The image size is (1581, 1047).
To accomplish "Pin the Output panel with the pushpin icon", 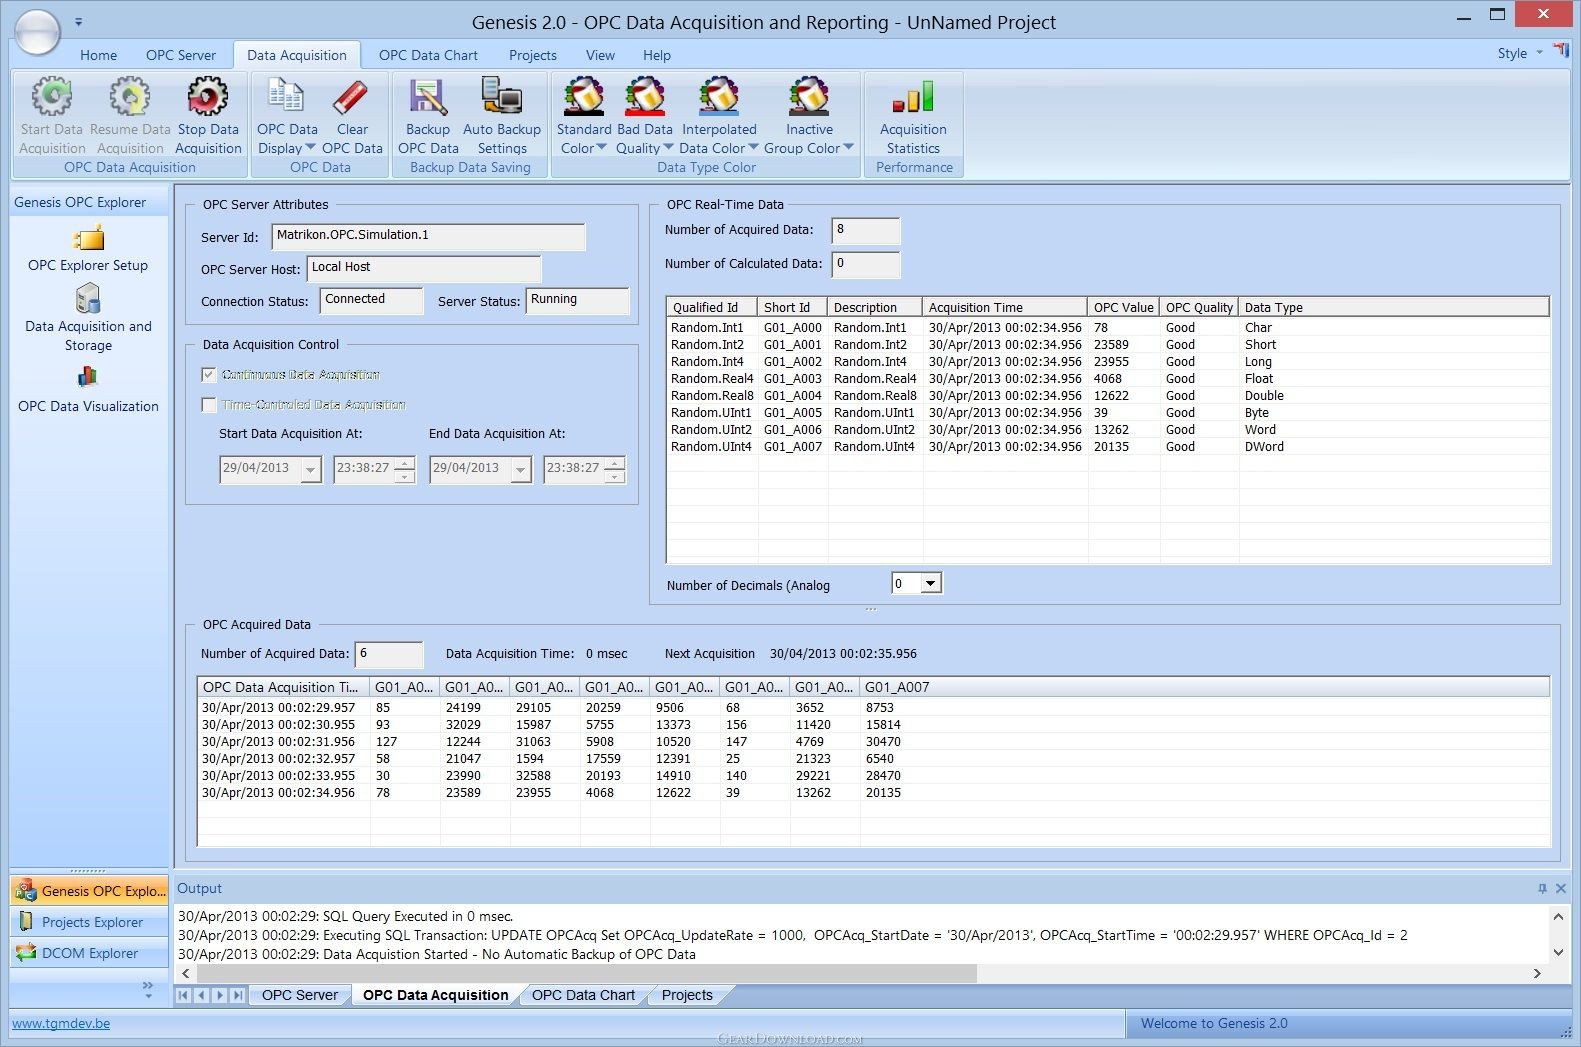I will point(1542,888).
